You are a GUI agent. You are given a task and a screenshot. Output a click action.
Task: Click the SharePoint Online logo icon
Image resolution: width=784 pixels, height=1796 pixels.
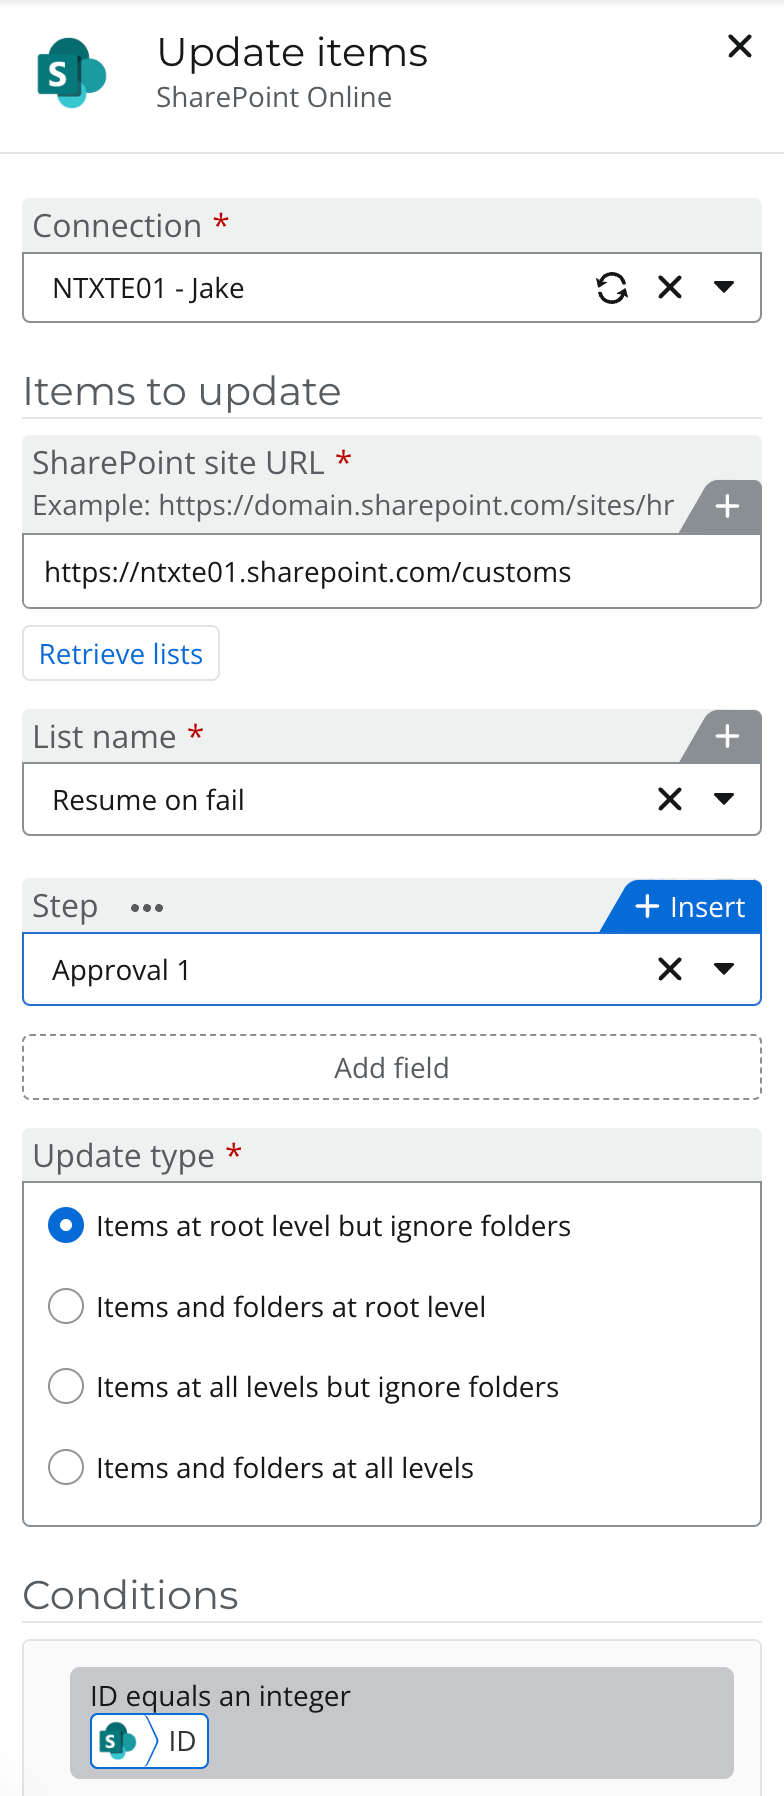coord(71,73)
